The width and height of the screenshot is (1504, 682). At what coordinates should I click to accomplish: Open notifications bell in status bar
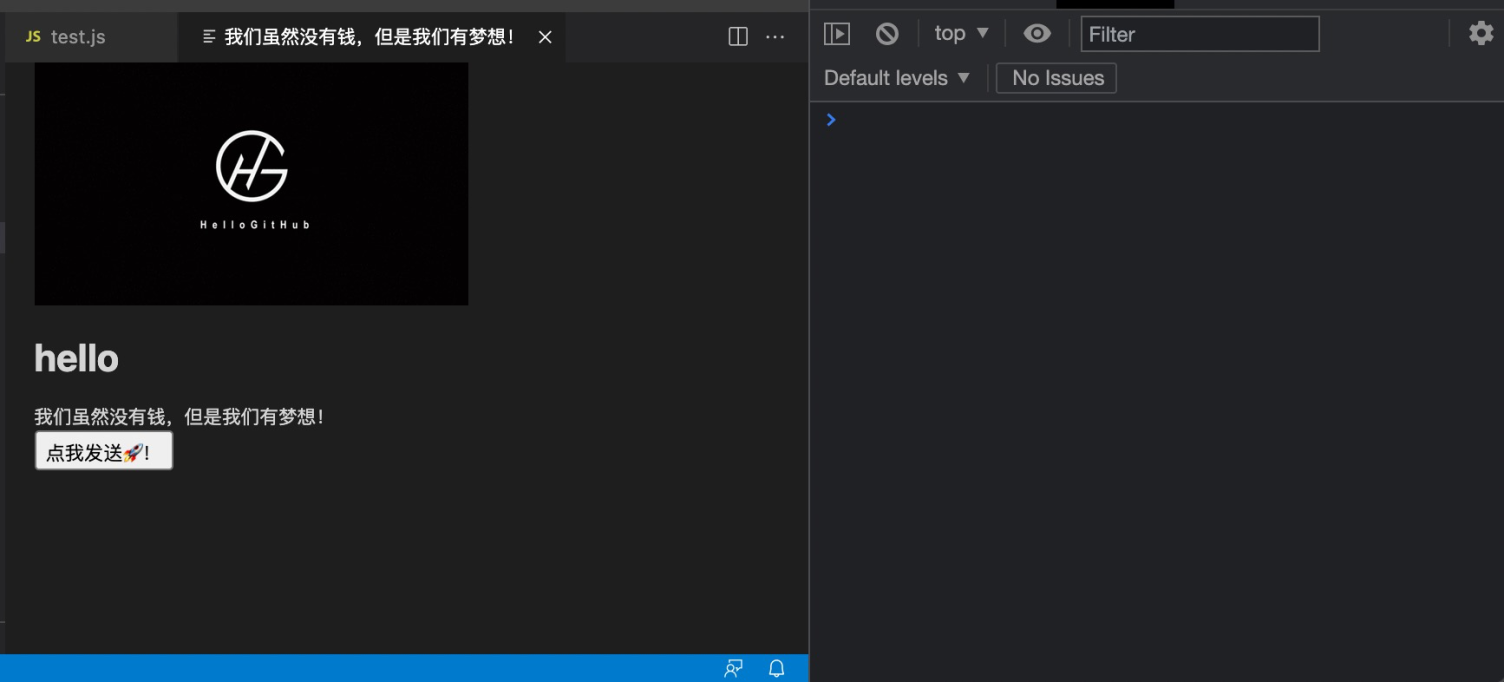coord(776,668)
